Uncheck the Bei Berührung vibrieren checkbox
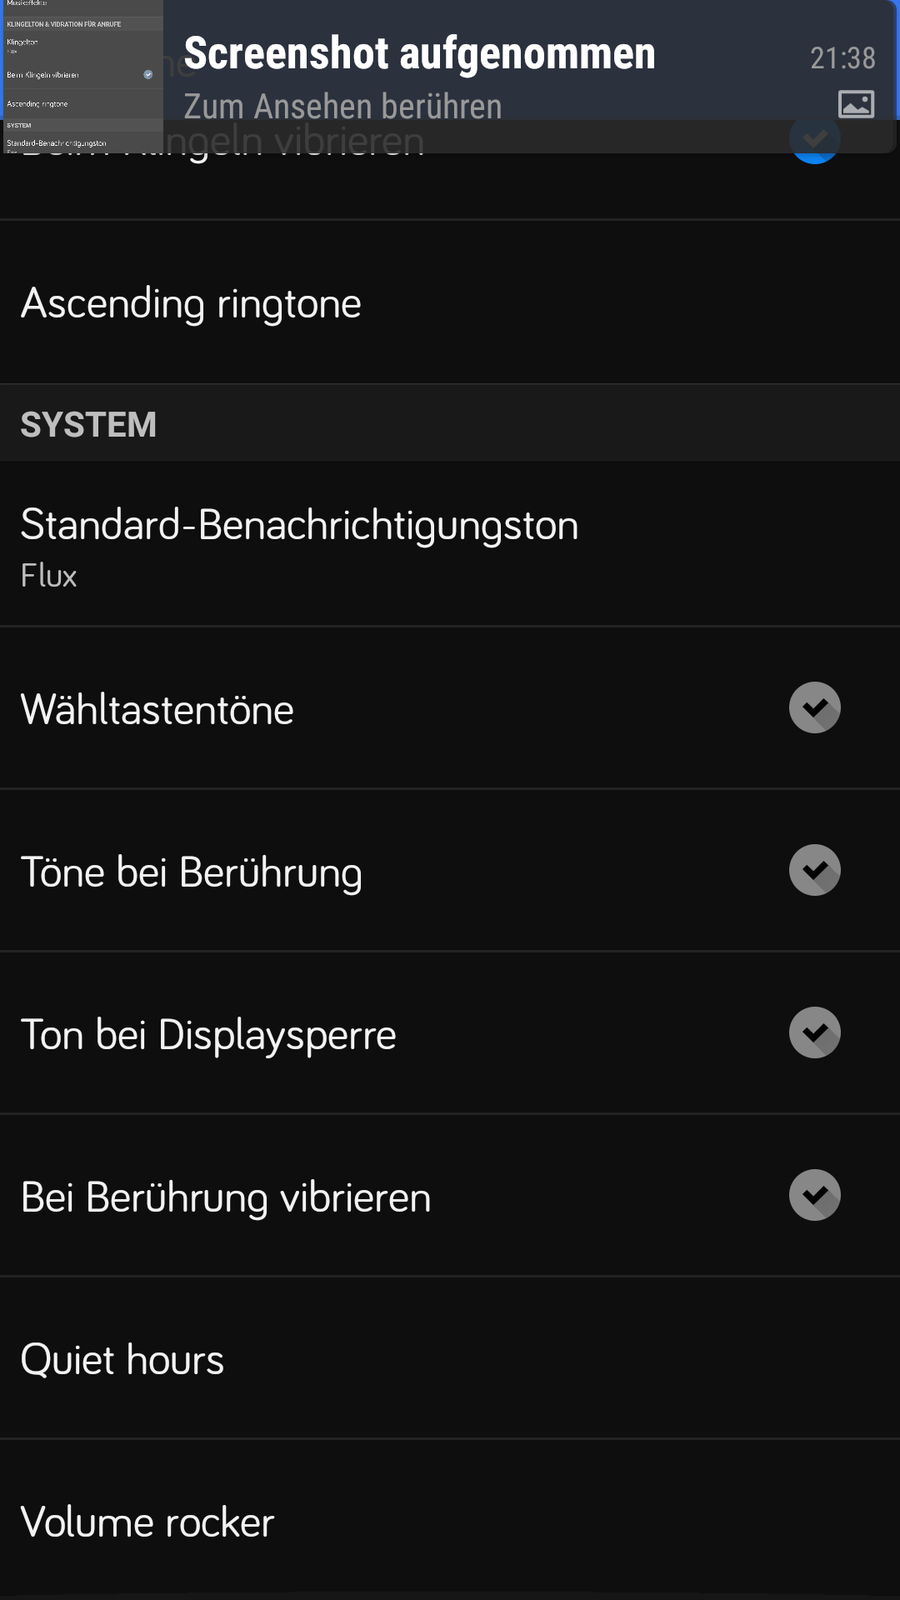900x1600 pixels. click(815, 1195)
